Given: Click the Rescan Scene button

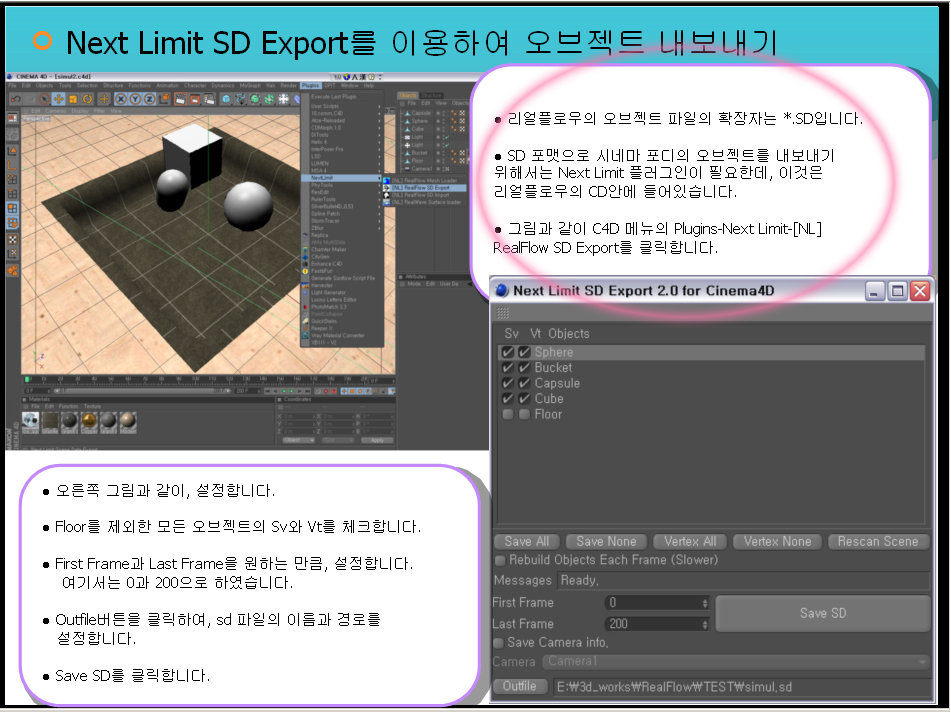Looking at the screenshot, I should [878, 542].
